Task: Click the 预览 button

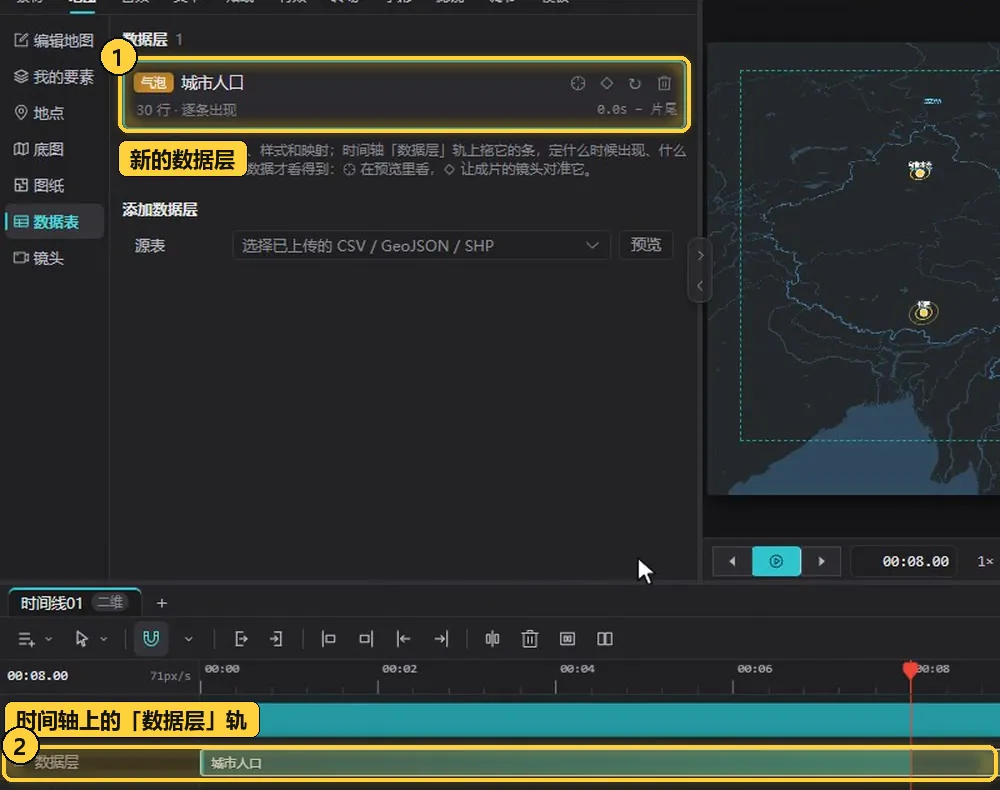Action: (x=646, y=245)
